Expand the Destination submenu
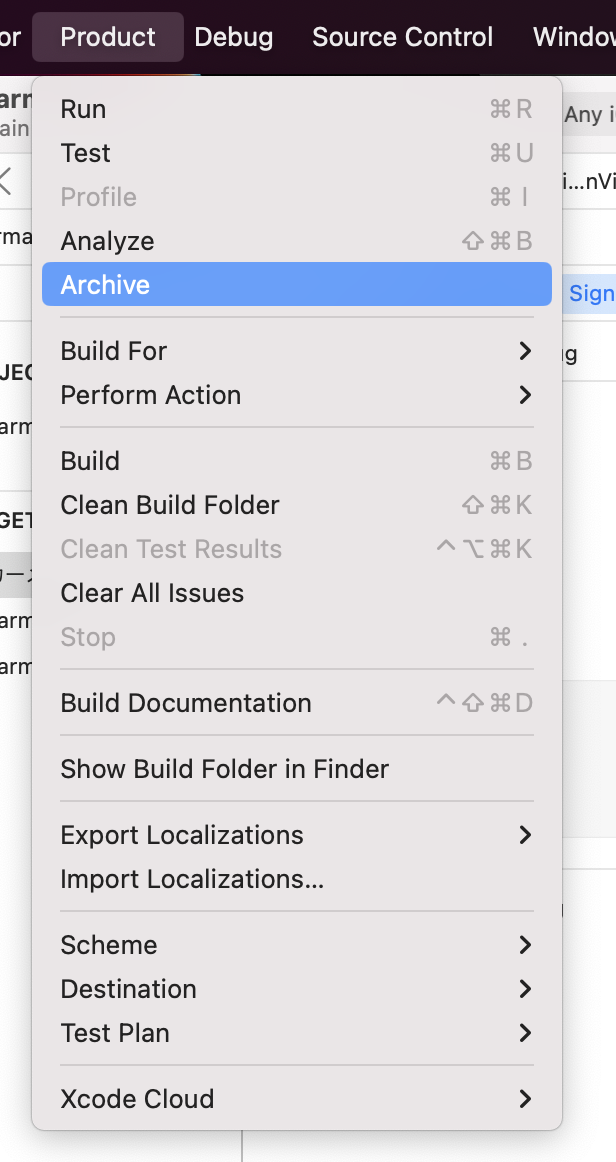This screenshot has height=1162, width=616. coord(129,989)
